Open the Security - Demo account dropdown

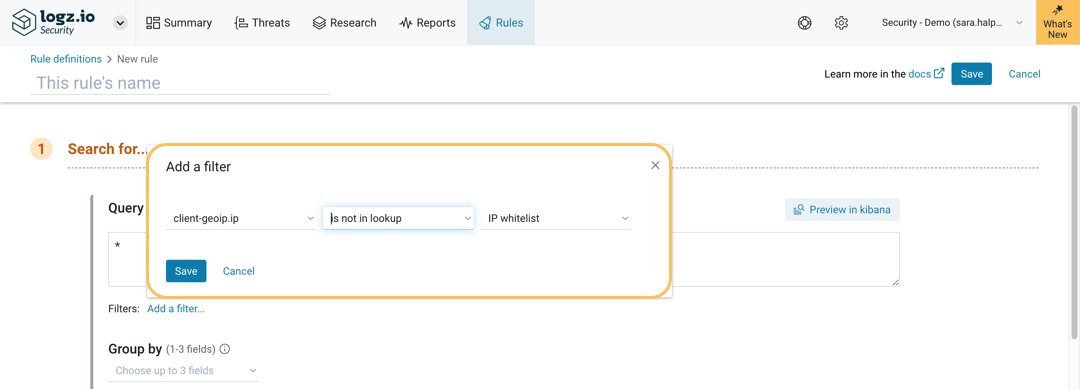tap(952, 23)
